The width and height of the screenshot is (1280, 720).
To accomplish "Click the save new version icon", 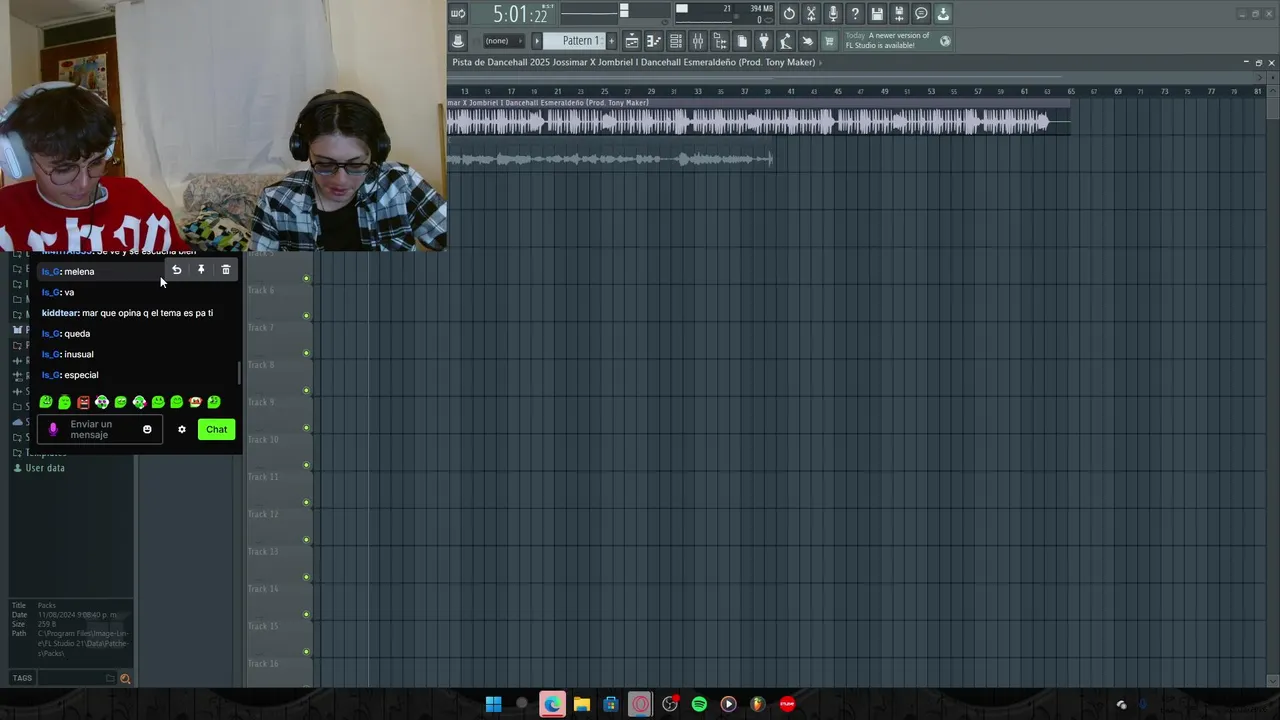I will pos(899,14).
